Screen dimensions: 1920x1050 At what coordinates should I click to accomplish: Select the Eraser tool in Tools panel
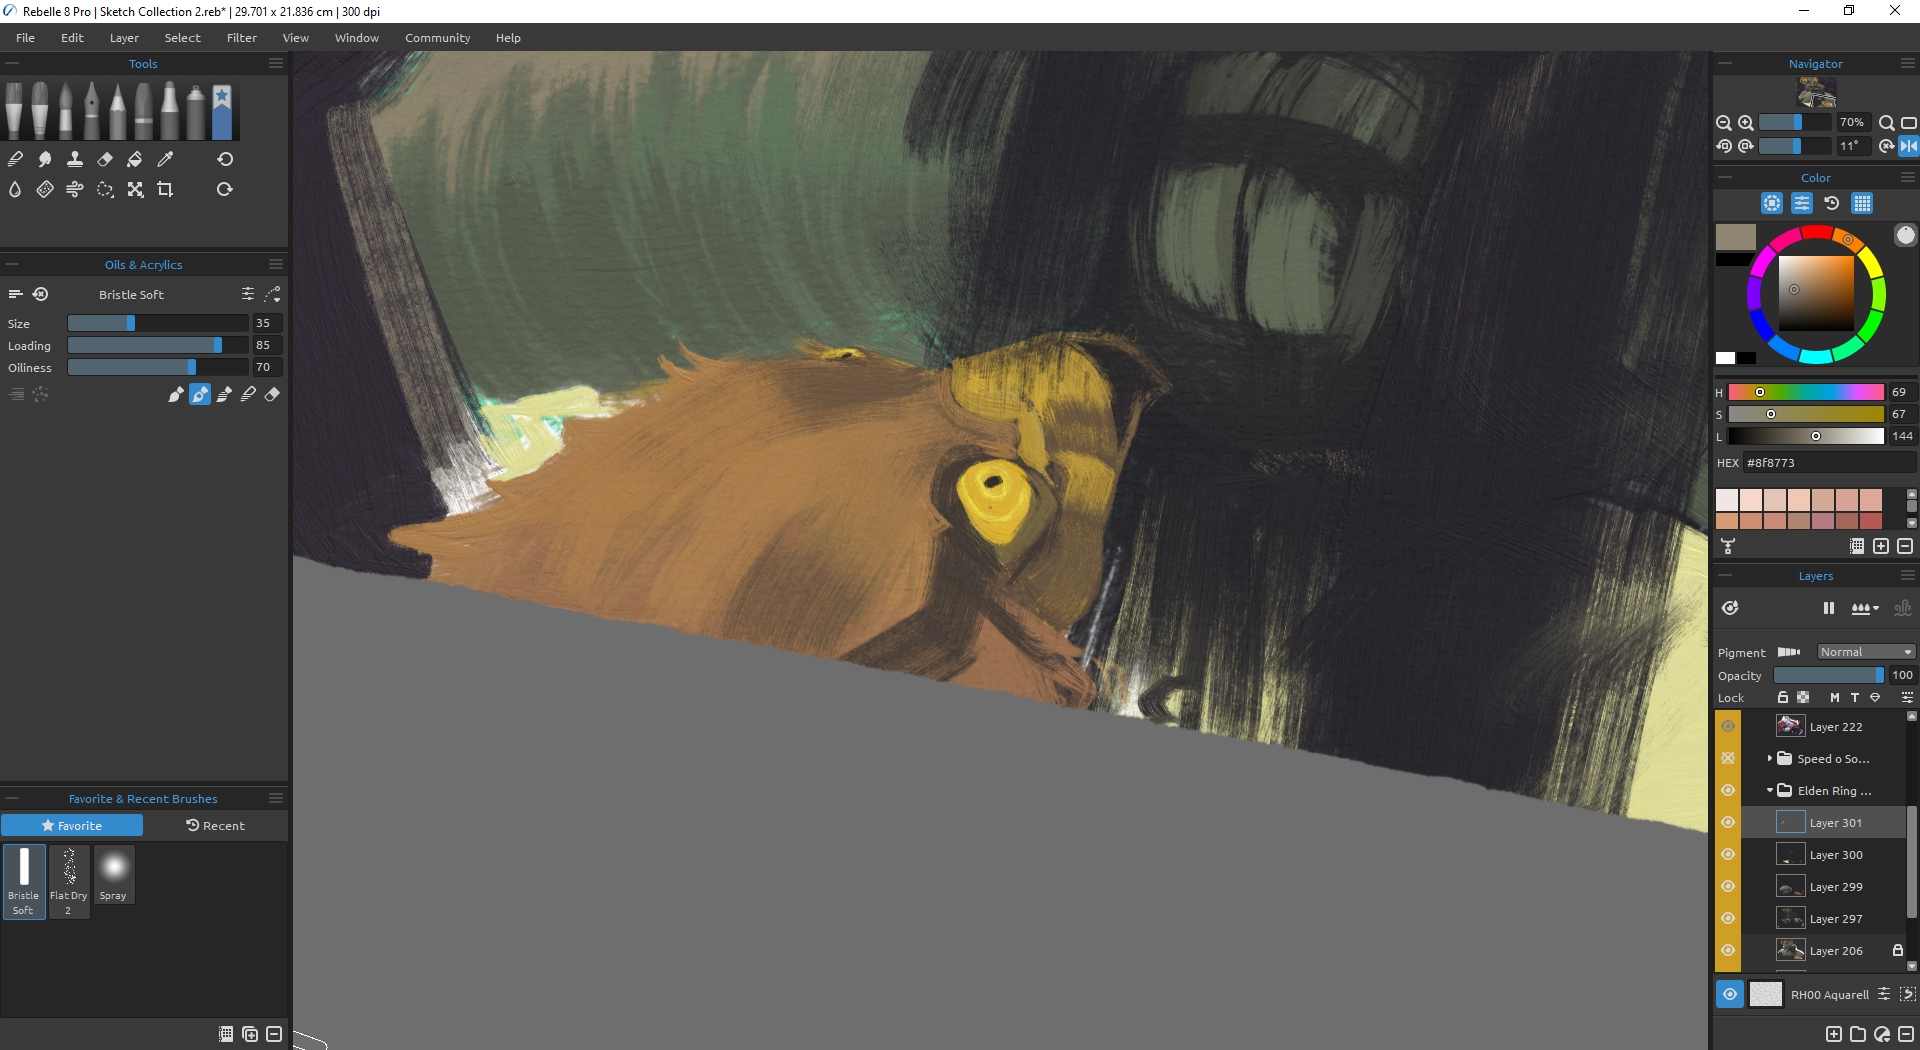(x=105, y=159)
